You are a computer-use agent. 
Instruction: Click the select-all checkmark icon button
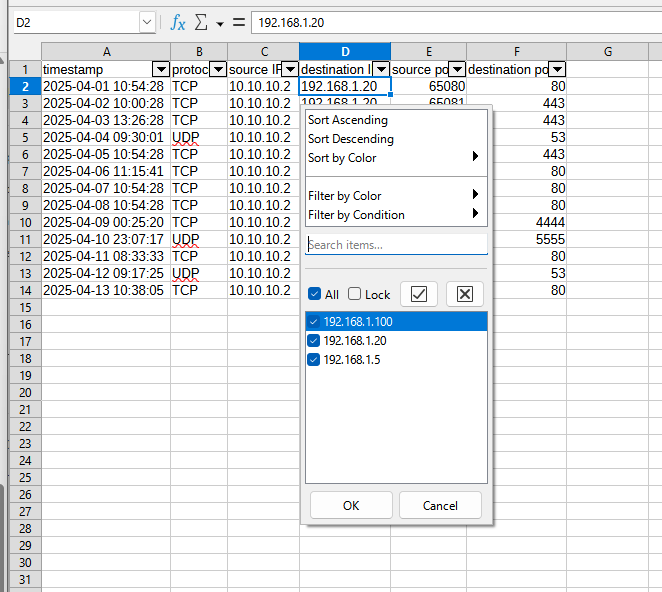[x=419, y=294]
